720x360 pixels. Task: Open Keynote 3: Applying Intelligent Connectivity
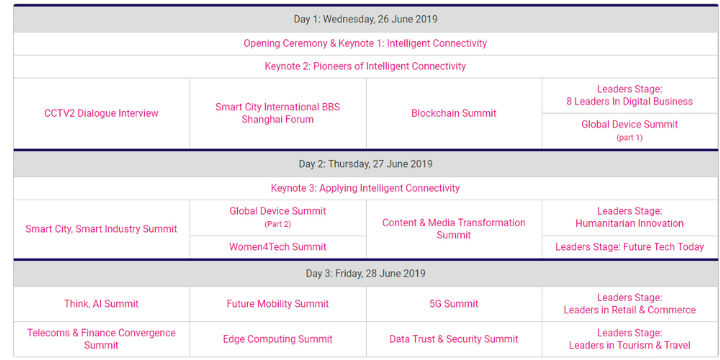tap(365, 188)
